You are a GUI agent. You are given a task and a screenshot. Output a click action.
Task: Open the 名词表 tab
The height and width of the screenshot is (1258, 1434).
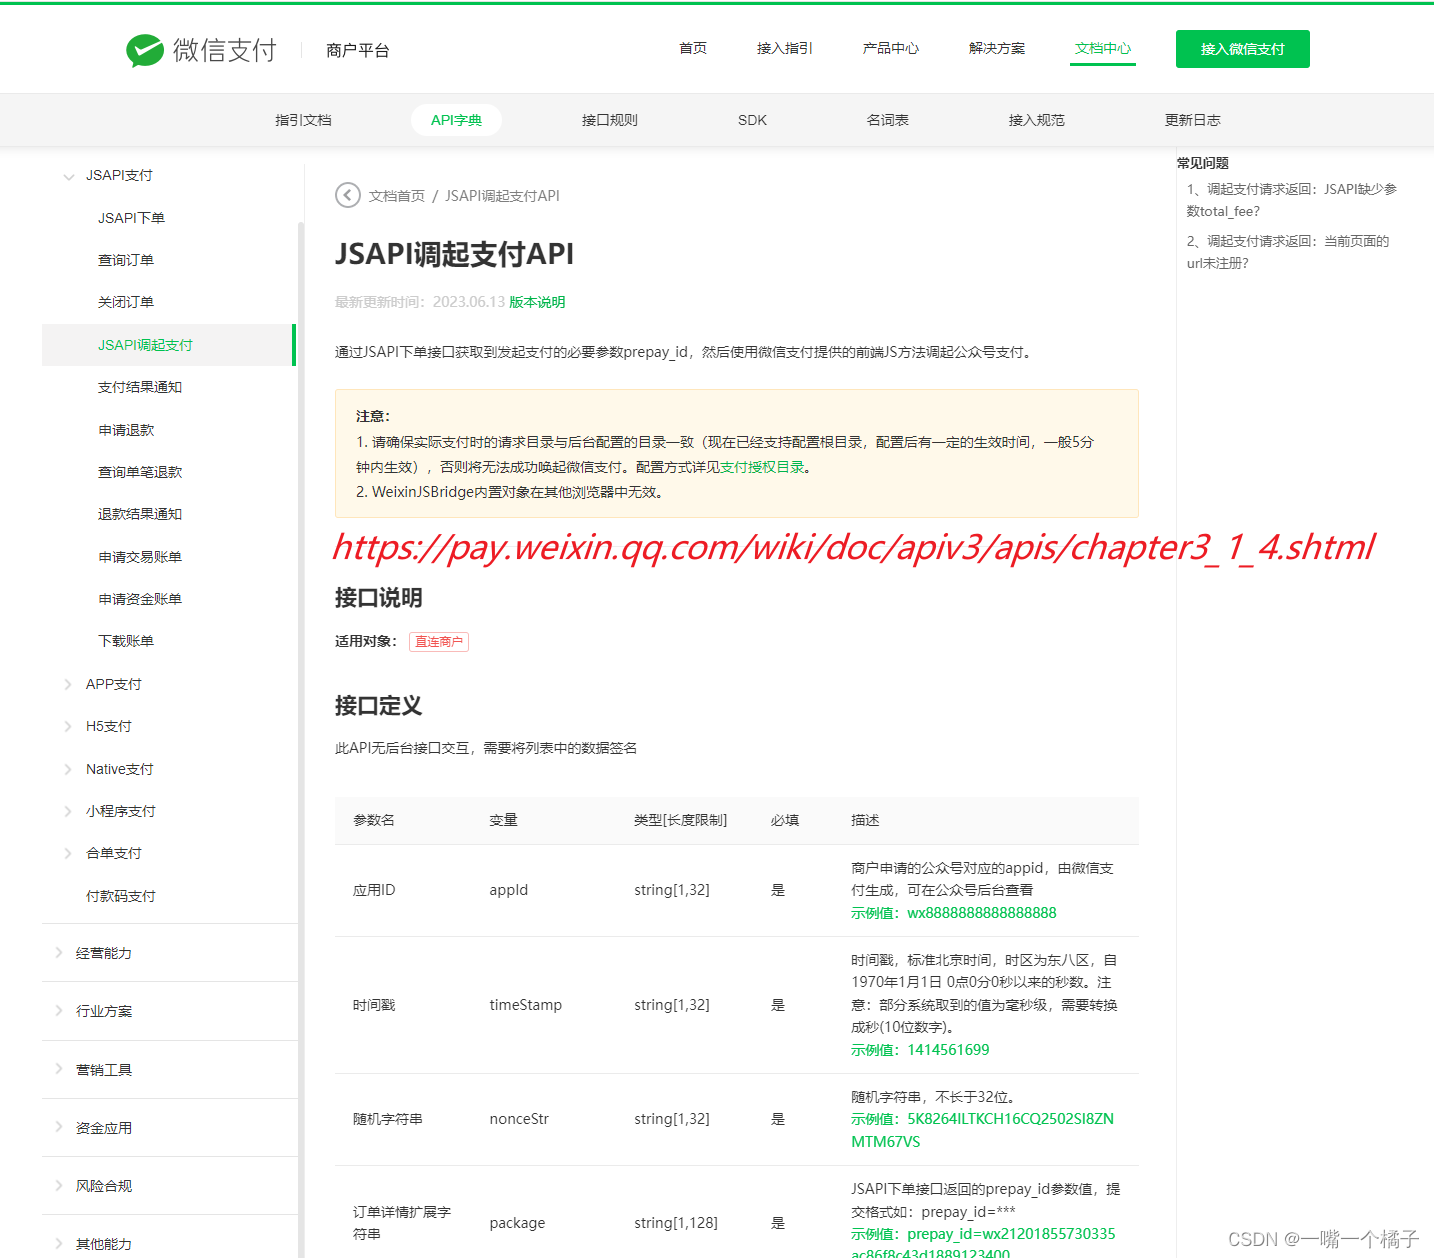[887, 119]
